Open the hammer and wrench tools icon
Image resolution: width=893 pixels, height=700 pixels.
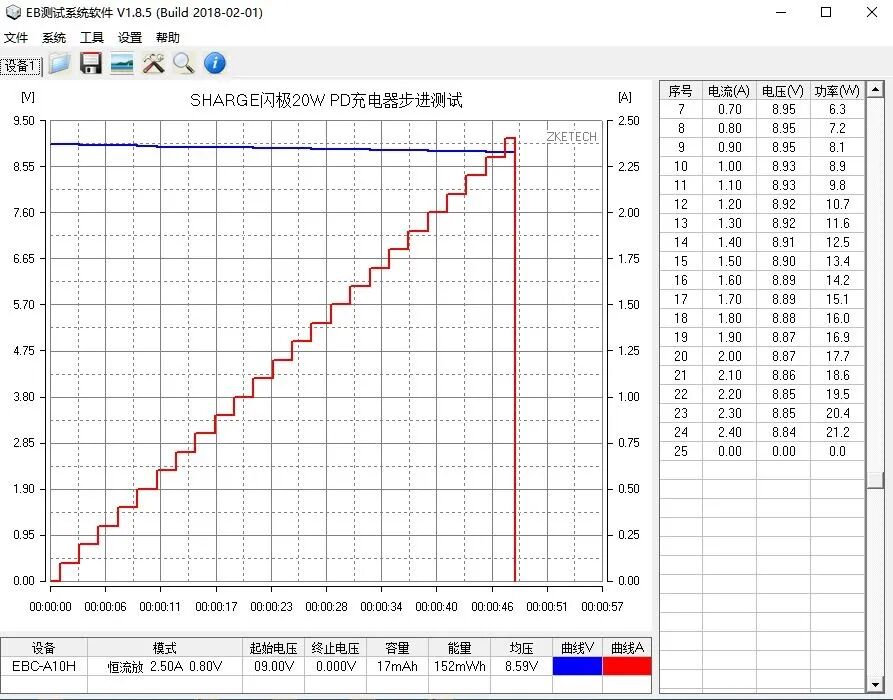click(153, 63)
